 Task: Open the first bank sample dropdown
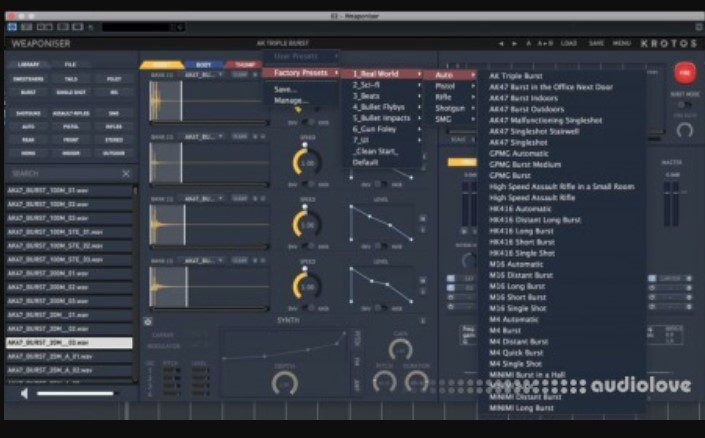coord(203,75)
